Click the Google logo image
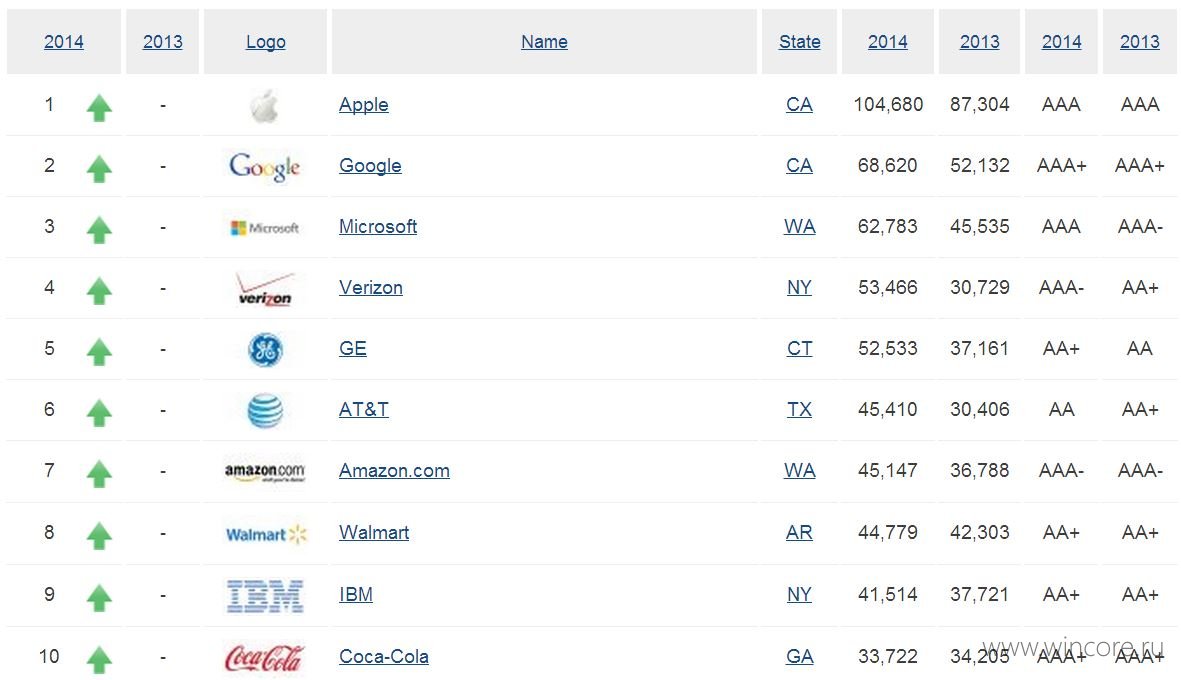 (x=264, y=166)
